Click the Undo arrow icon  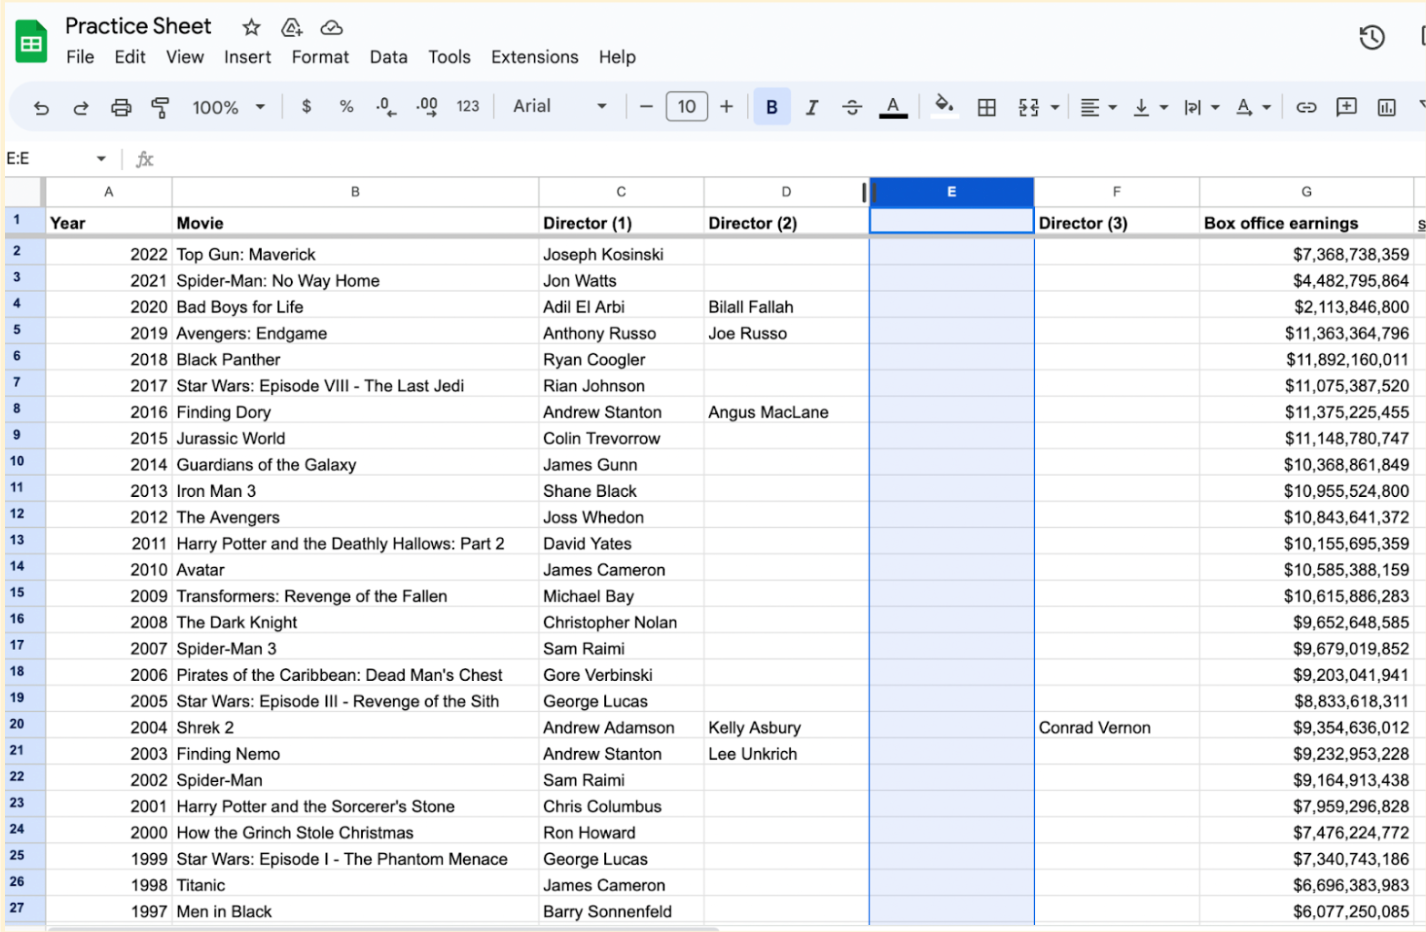click(x=41, y=107)
